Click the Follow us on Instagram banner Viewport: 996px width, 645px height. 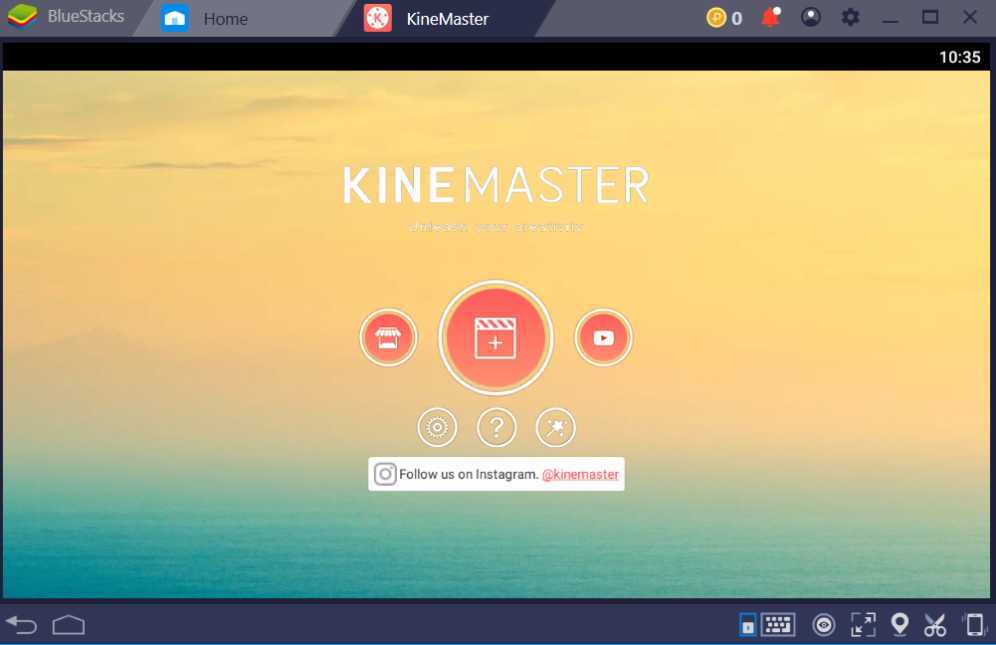(480, 474)
